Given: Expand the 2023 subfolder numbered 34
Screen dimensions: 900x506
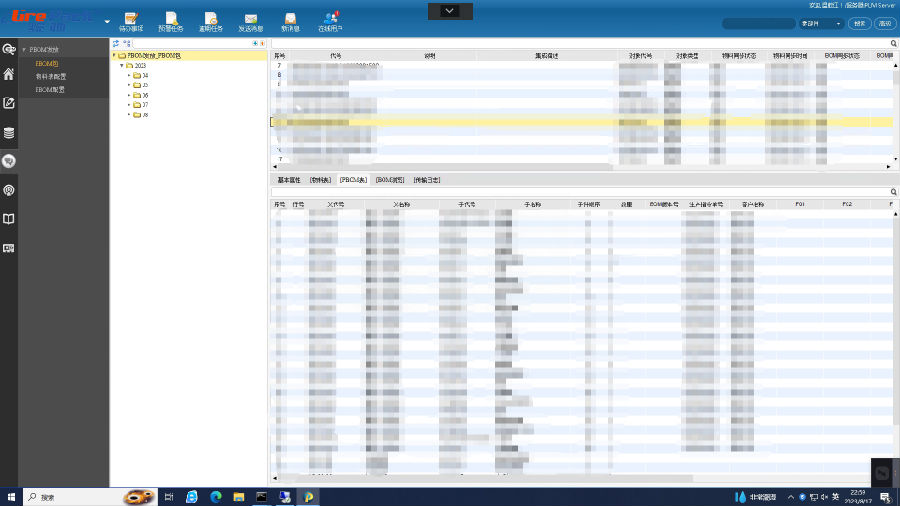Looking at the screenshot, I should click(129, 76).
